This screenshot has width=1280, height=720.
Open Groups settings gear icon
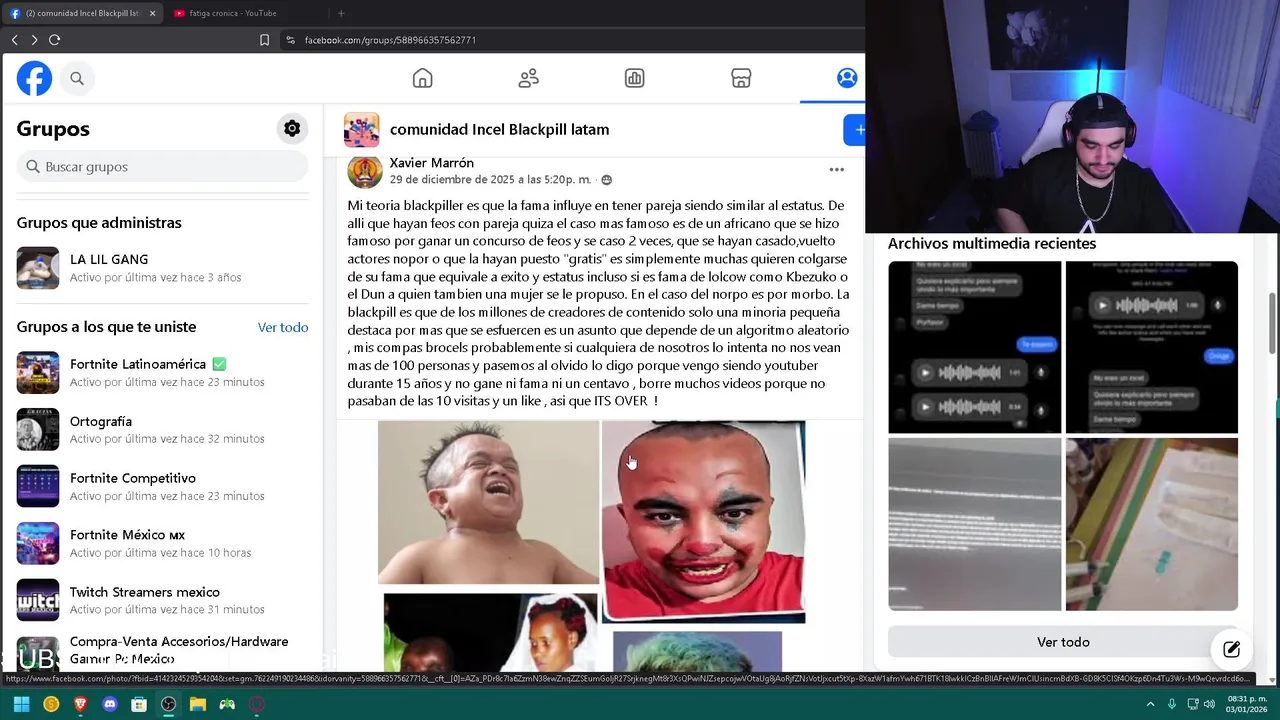tap(292, 128)
